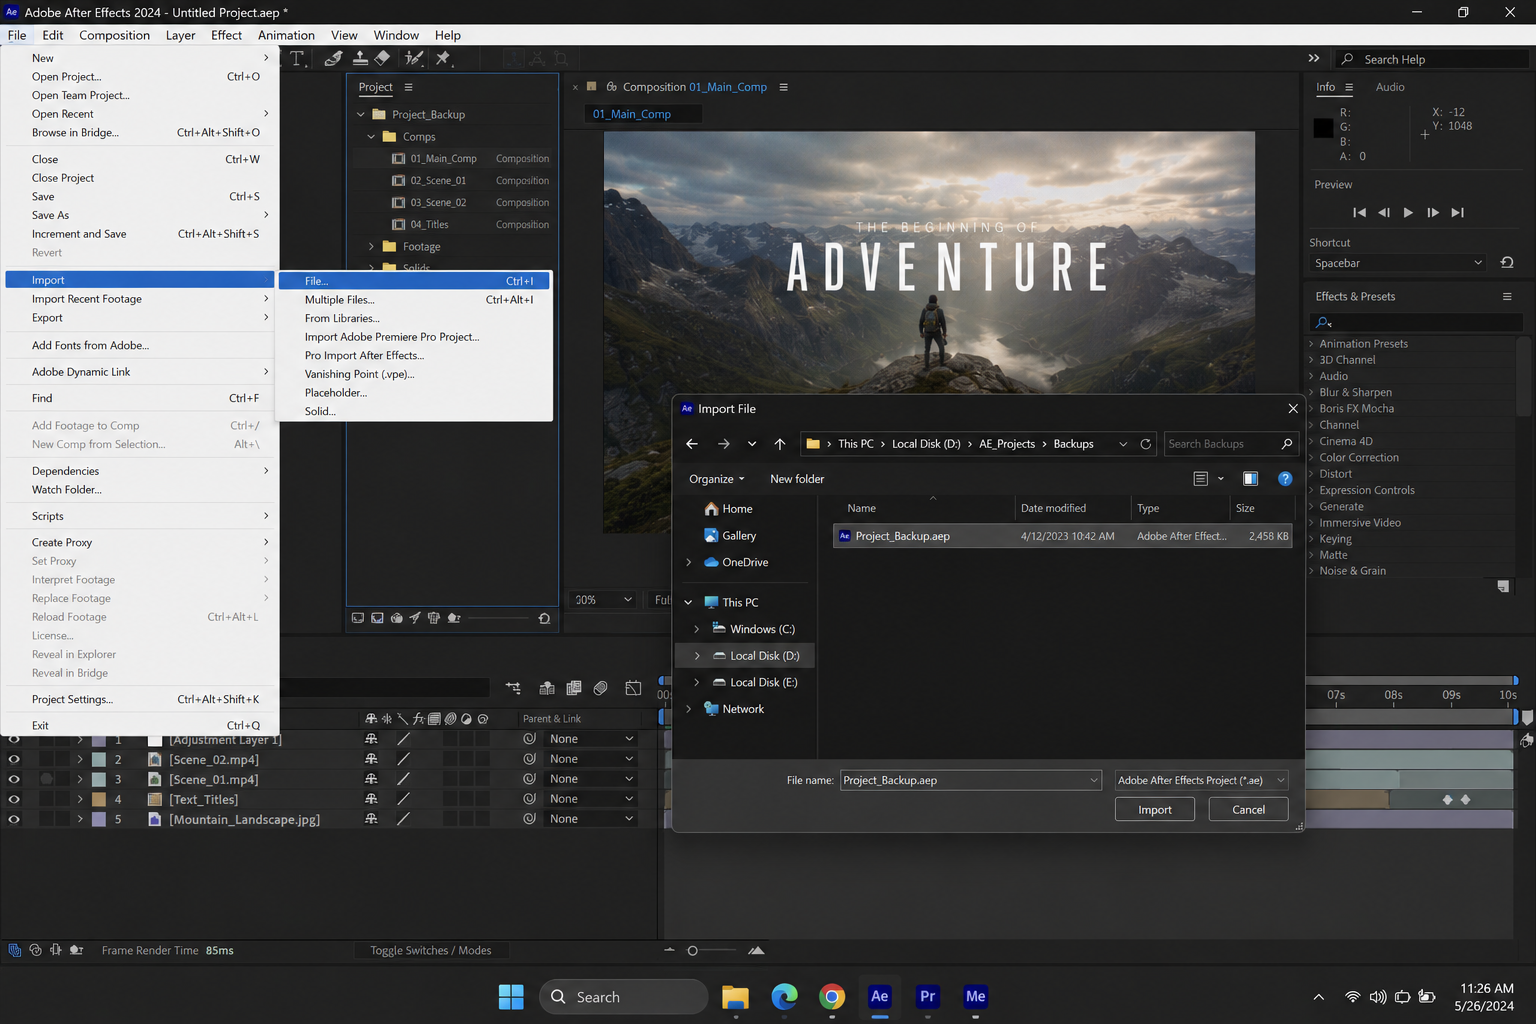Go up one folder in Import File dialog
Viewport: 1536px width, 1024px height.
tap(780, 444)
